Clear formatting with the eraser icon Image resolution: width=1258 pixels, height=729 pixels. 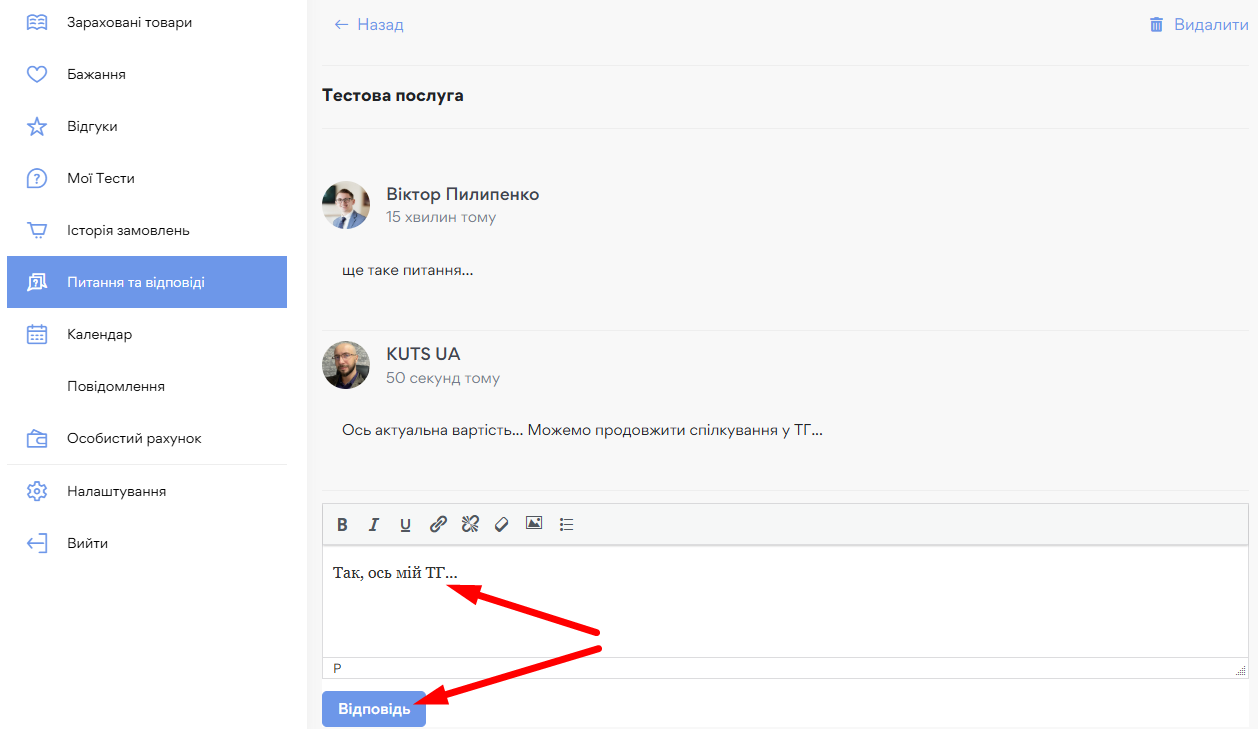[502, 524]
